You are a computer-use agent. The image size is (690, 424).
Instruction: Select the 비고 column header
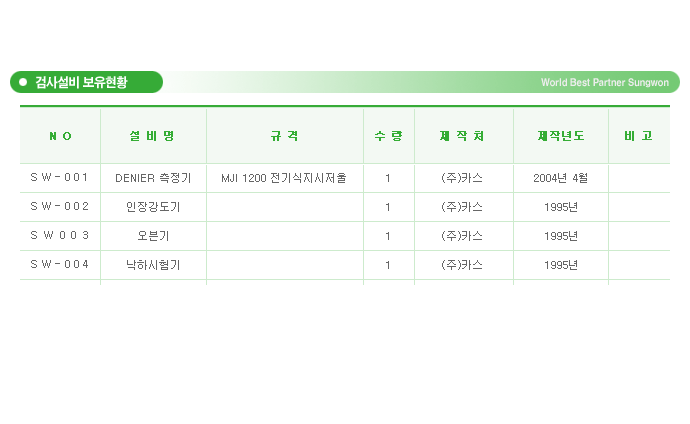tap(639, 136)
